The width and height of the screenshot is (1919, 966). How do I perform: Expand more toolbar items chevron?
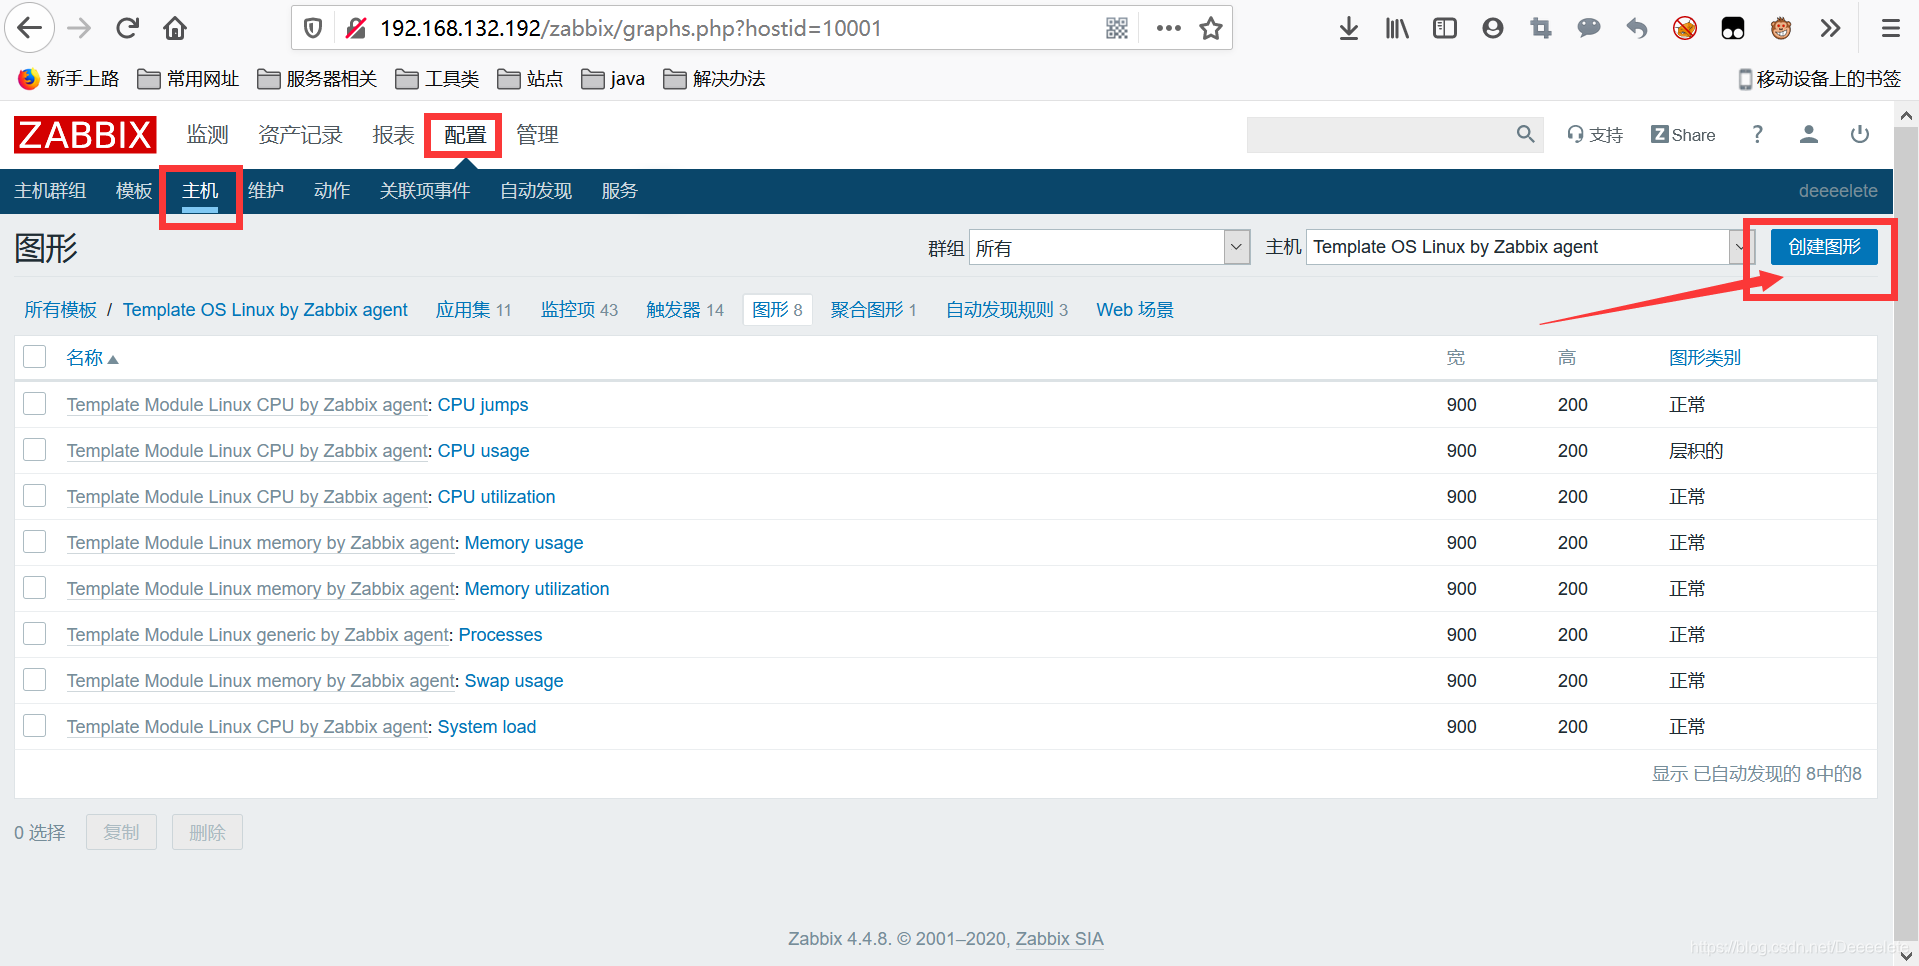pyautogui.click(x=1830, y=28)
